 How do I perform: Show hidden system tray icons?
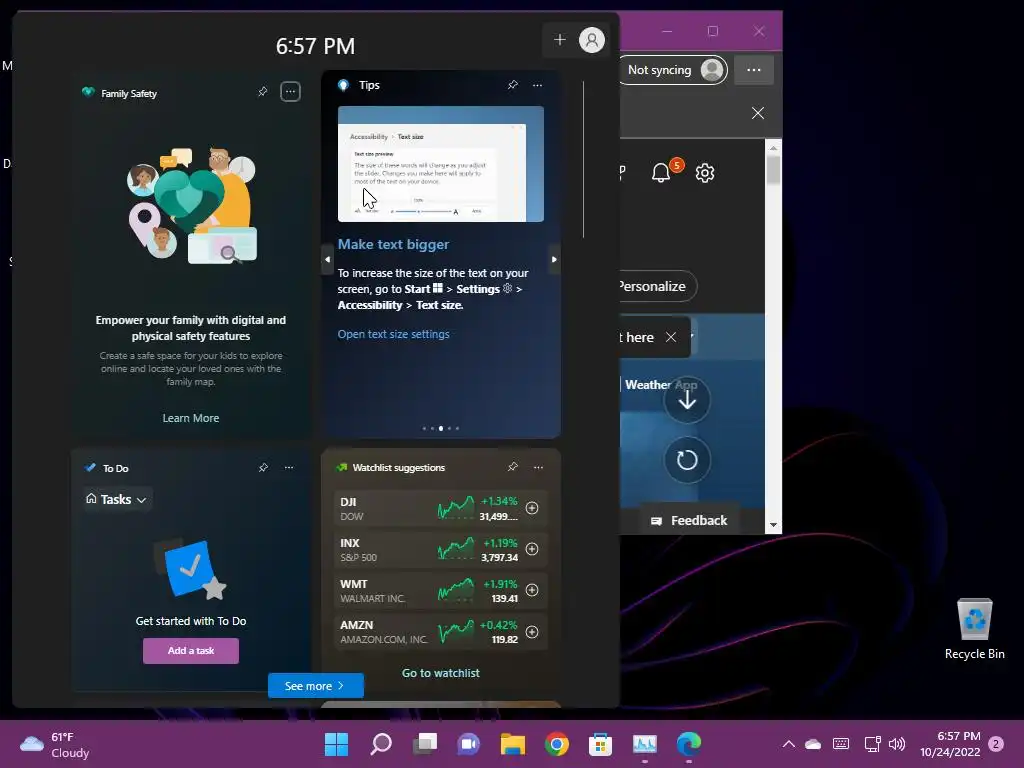tap(789, 744)
